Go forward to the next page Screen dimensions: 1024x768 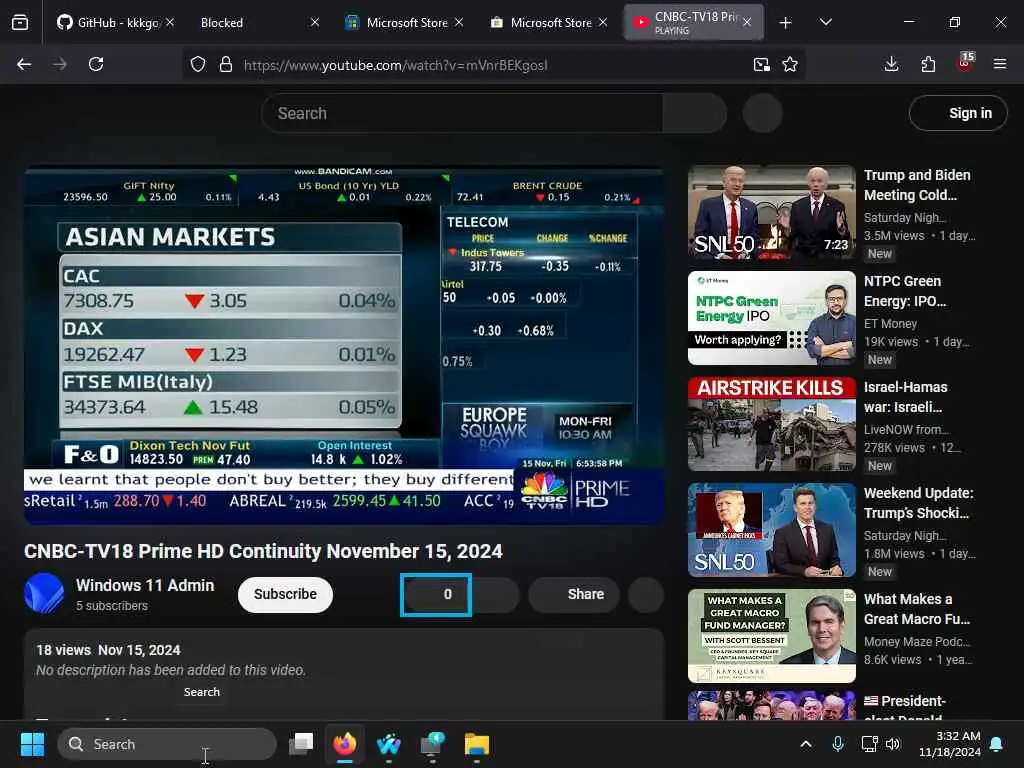click(60, 64)
